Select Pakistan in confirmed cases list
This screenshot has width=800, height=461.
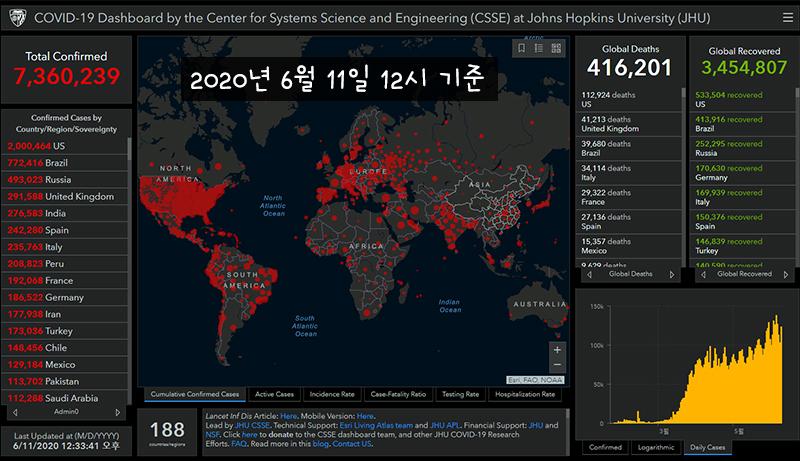65,381
